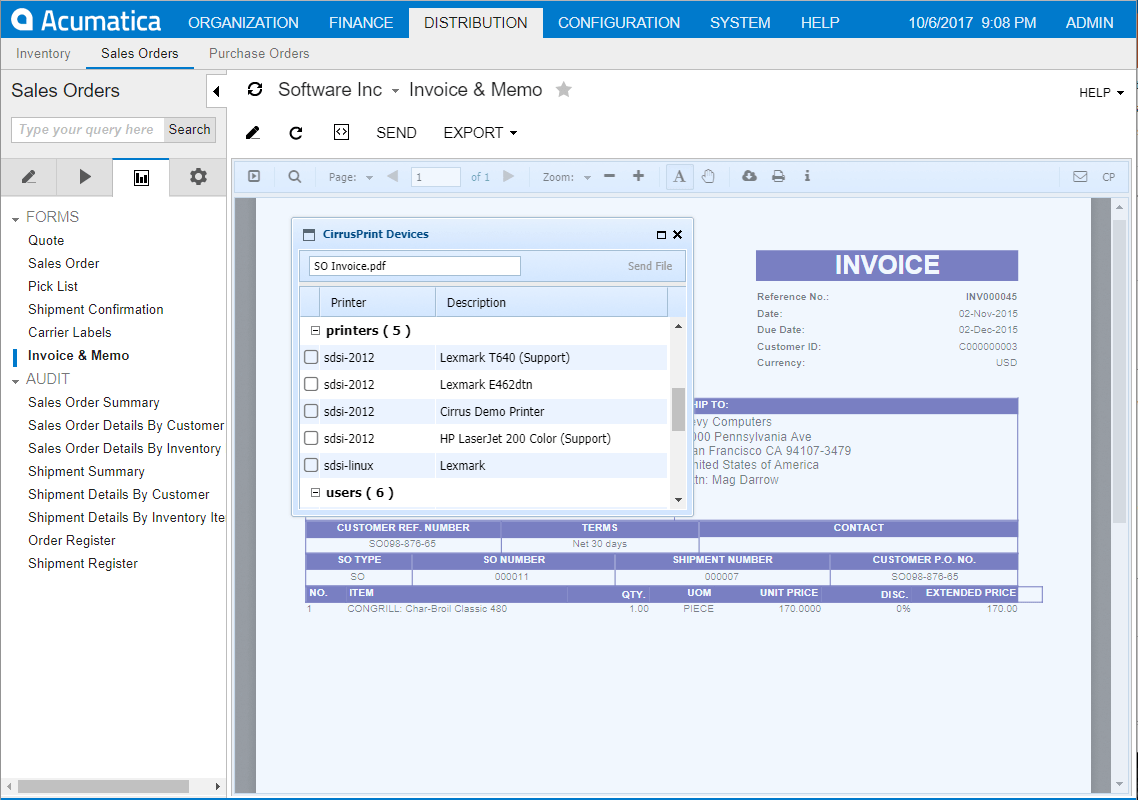
Task: Open the Software Inc company dropdown
Action: click(x=396, y=91)
